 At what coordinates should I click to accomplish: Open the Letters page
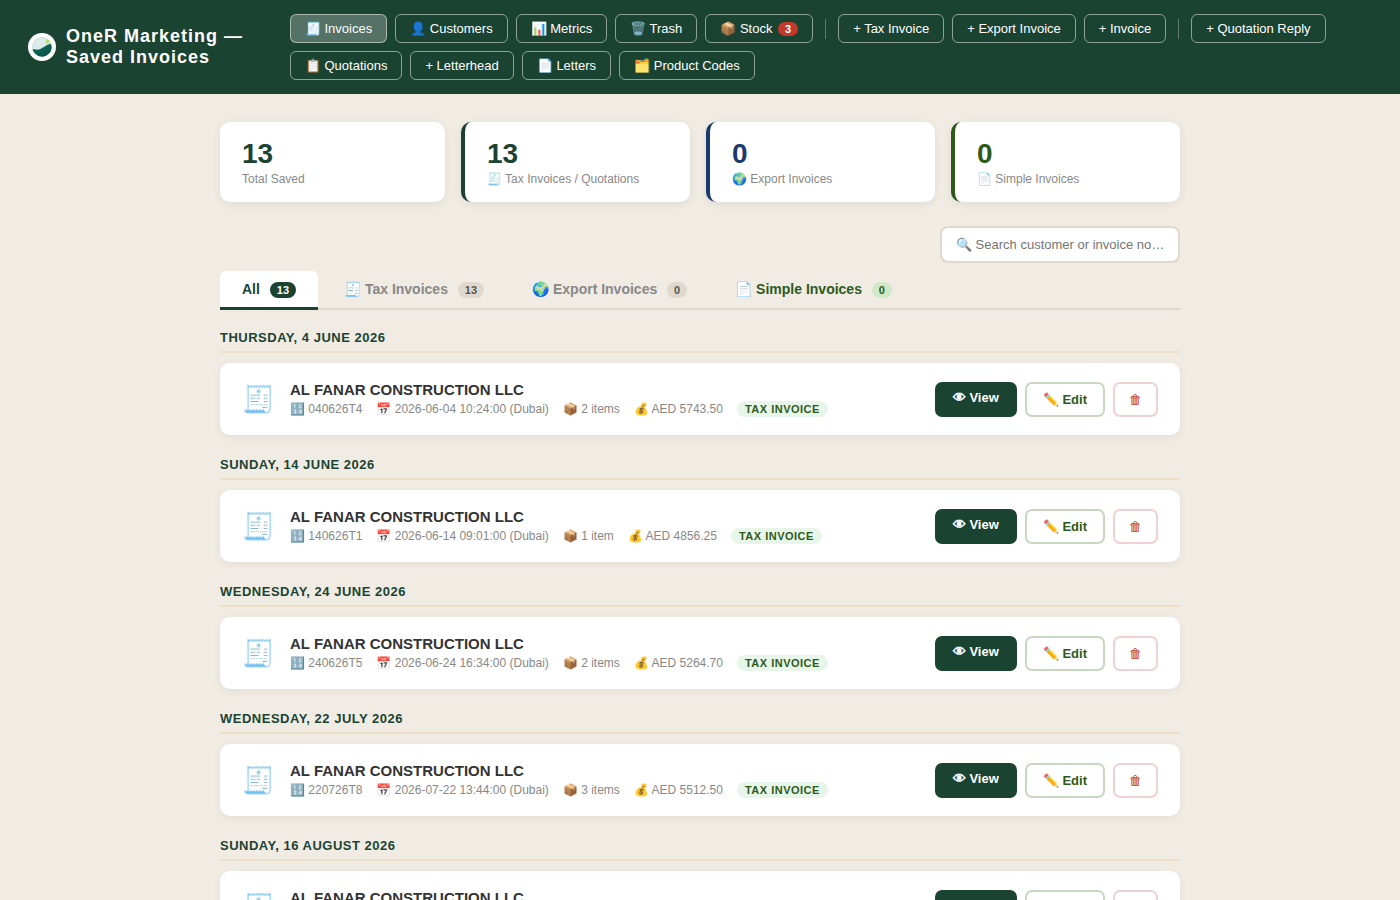[567, 66]
